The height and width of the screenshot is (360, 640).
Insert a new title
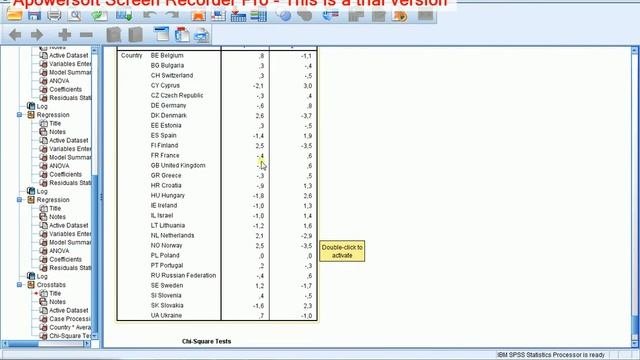tap(182, 35)
